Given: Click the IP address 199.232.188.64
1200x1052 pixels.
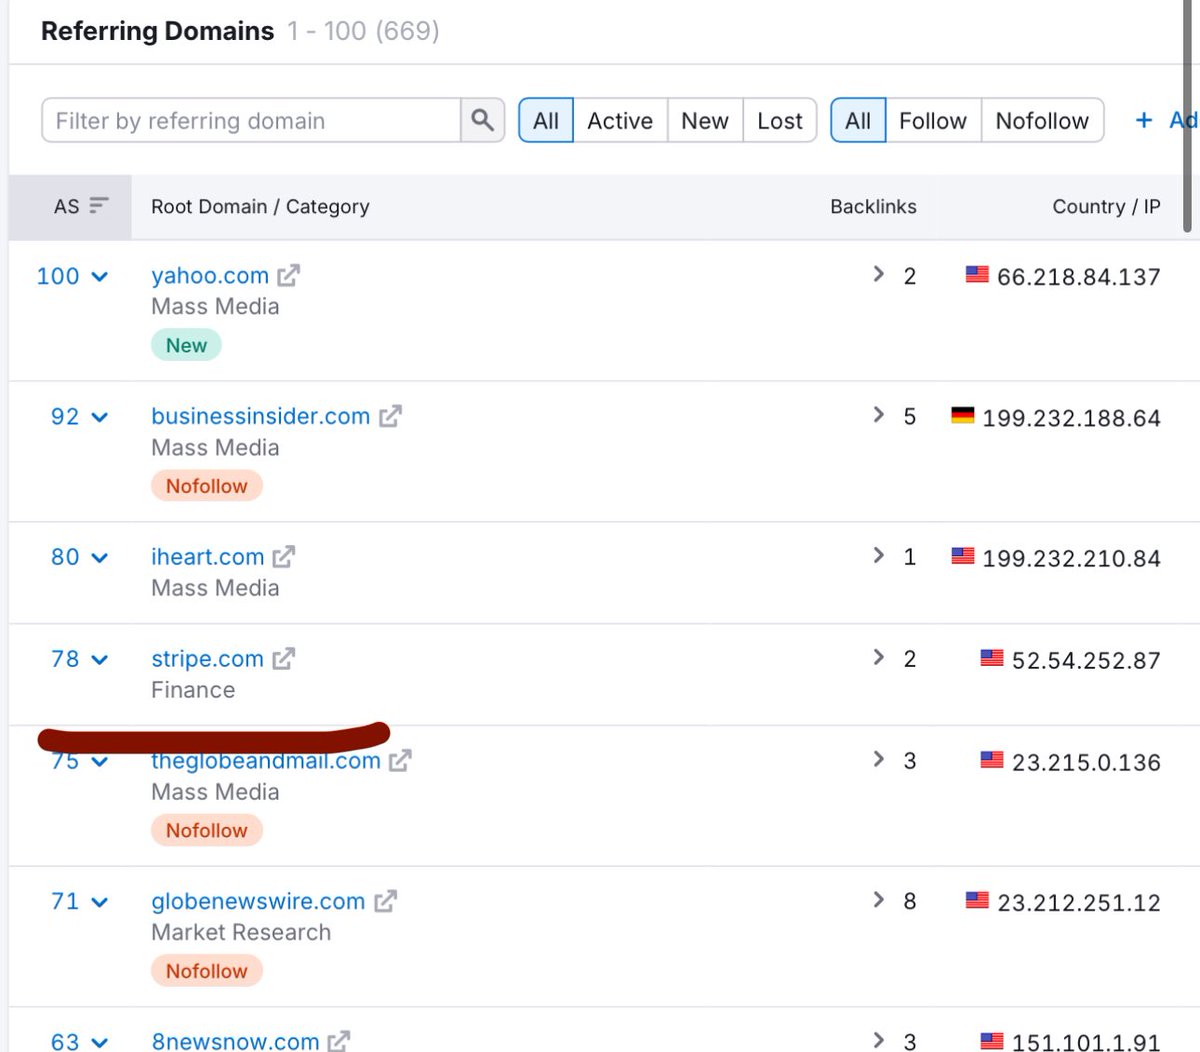Looking at the screenshot, I should (x=1071, y=418).
